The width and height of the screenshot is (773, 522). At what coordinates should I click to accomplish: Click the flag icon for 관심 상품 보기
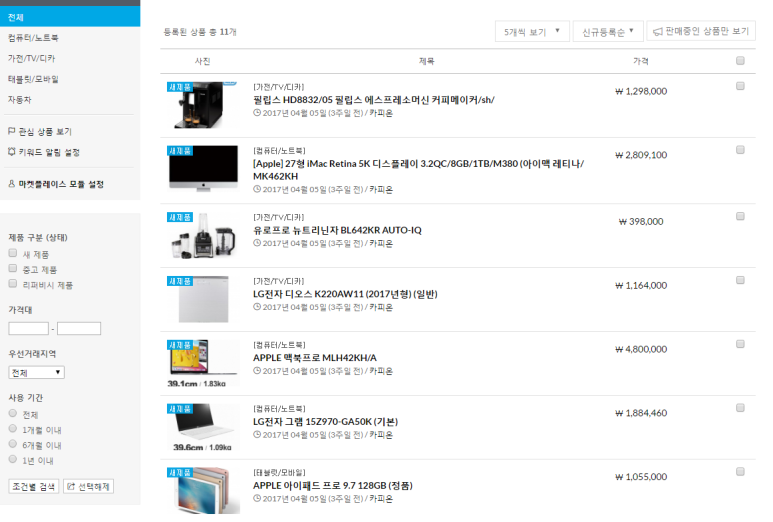(x=11, y=131)
